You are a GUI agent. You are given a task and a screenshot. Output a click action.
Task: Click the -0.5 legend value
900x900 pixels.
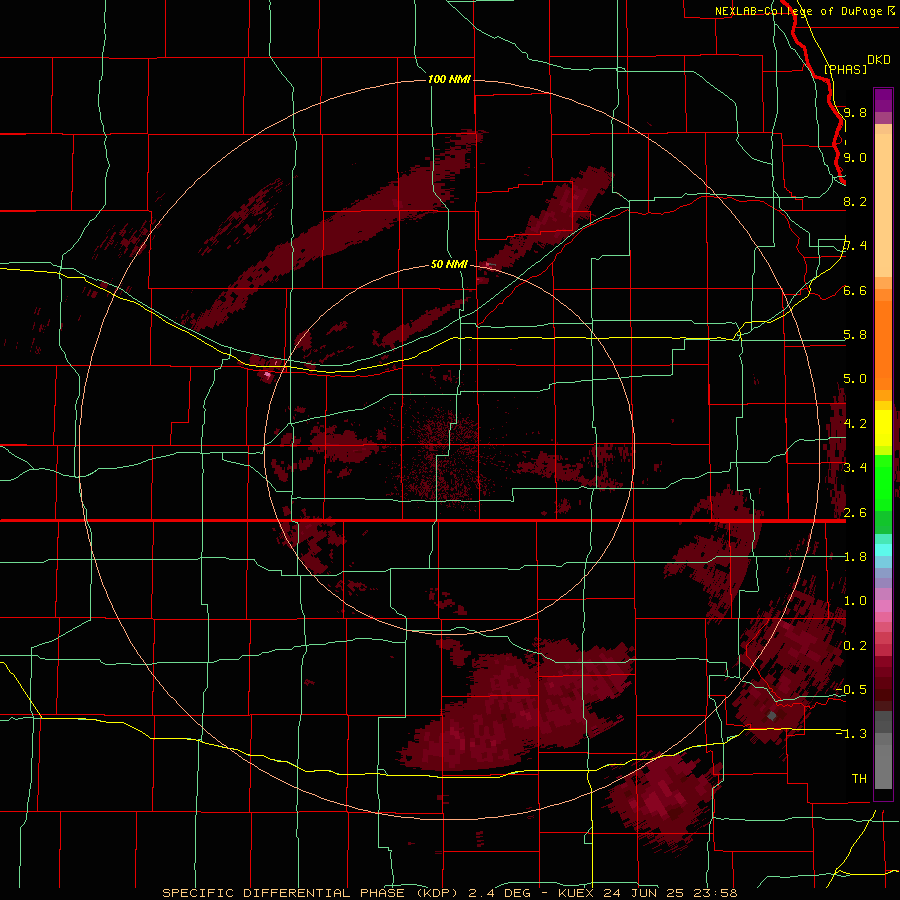click(x=852, y=690)
